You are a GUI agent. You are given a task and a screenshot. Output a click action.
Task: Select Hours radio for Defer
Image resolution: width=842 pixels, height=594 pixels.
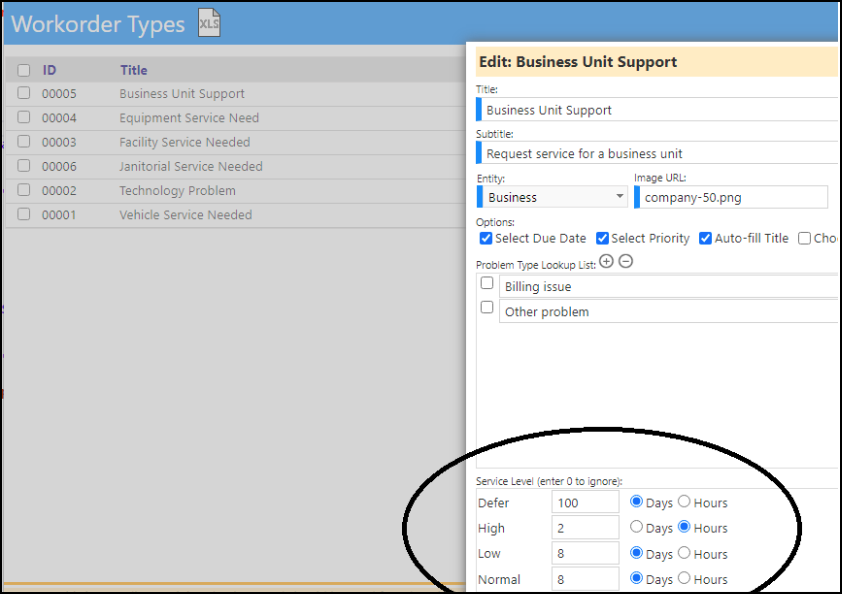pyautogui.click(x=684, y=502)
